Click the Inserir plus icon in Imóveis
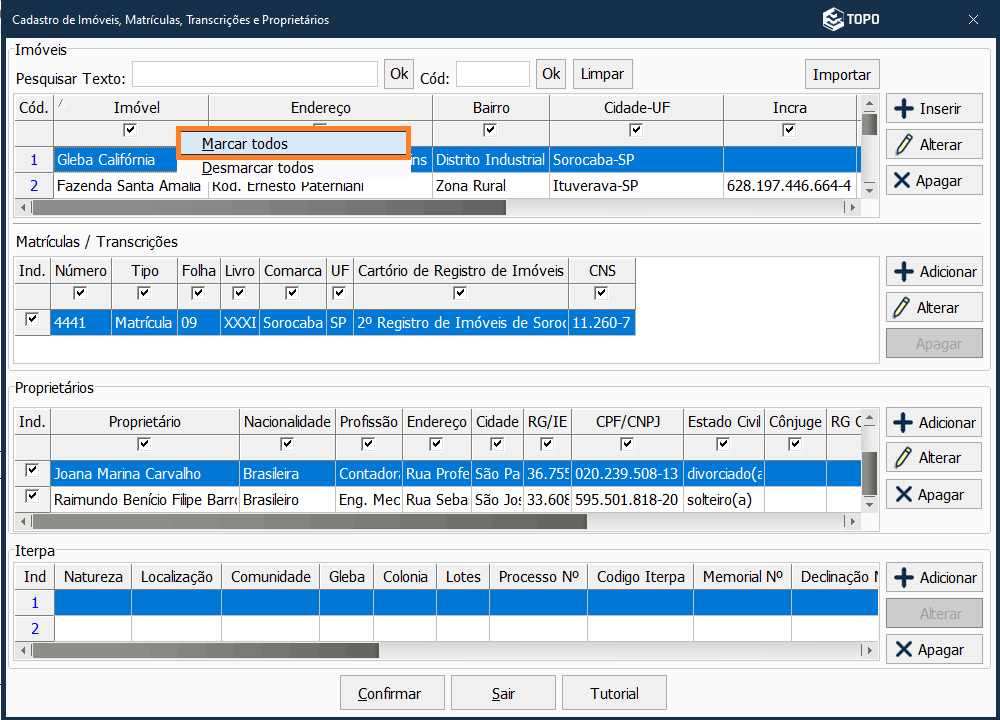 click(x=904, y=109)
